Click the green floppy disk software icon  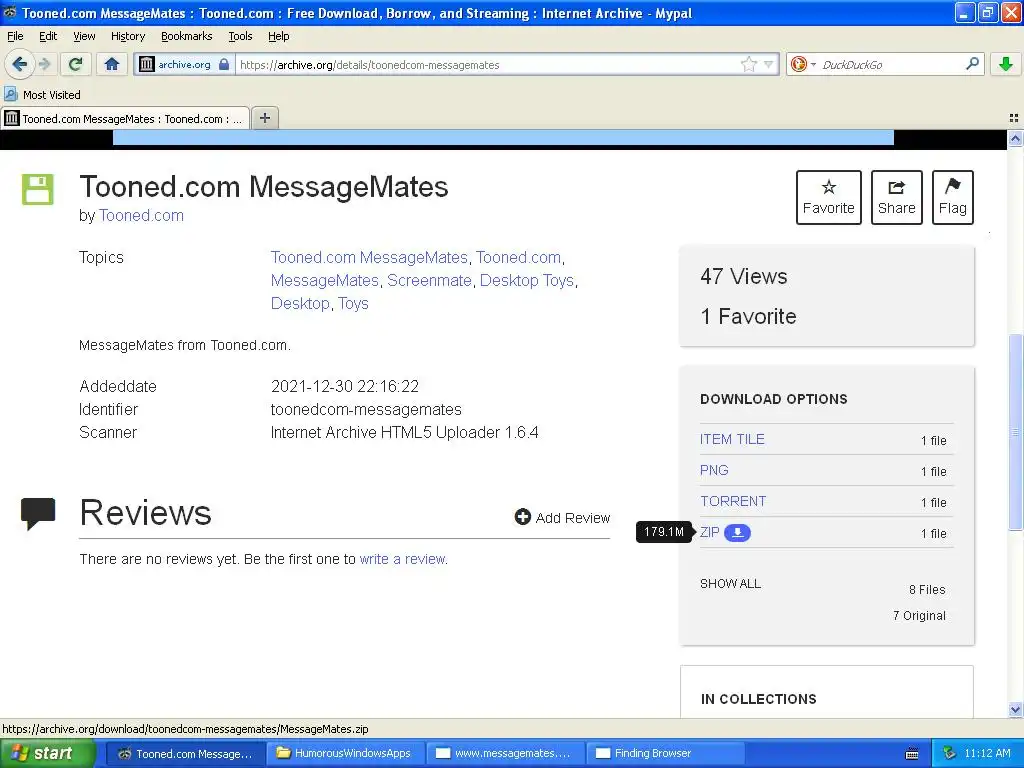[38, 189]
